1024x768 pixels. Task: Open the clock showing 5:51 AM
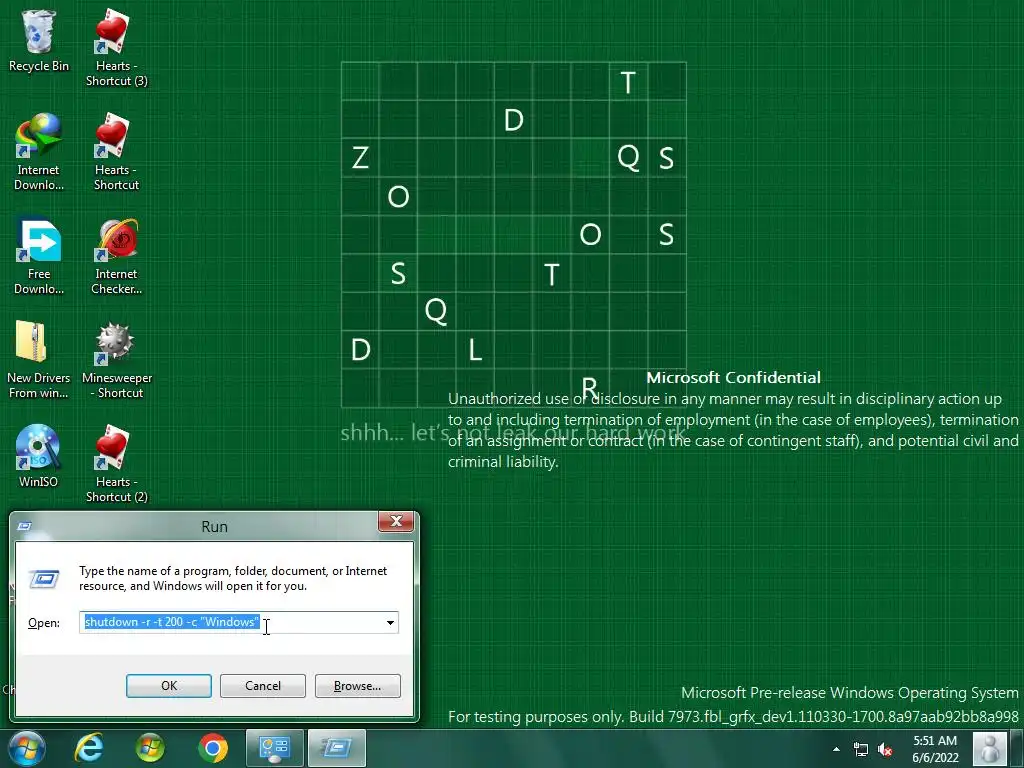pyautogui.click(x=935, y=749)
